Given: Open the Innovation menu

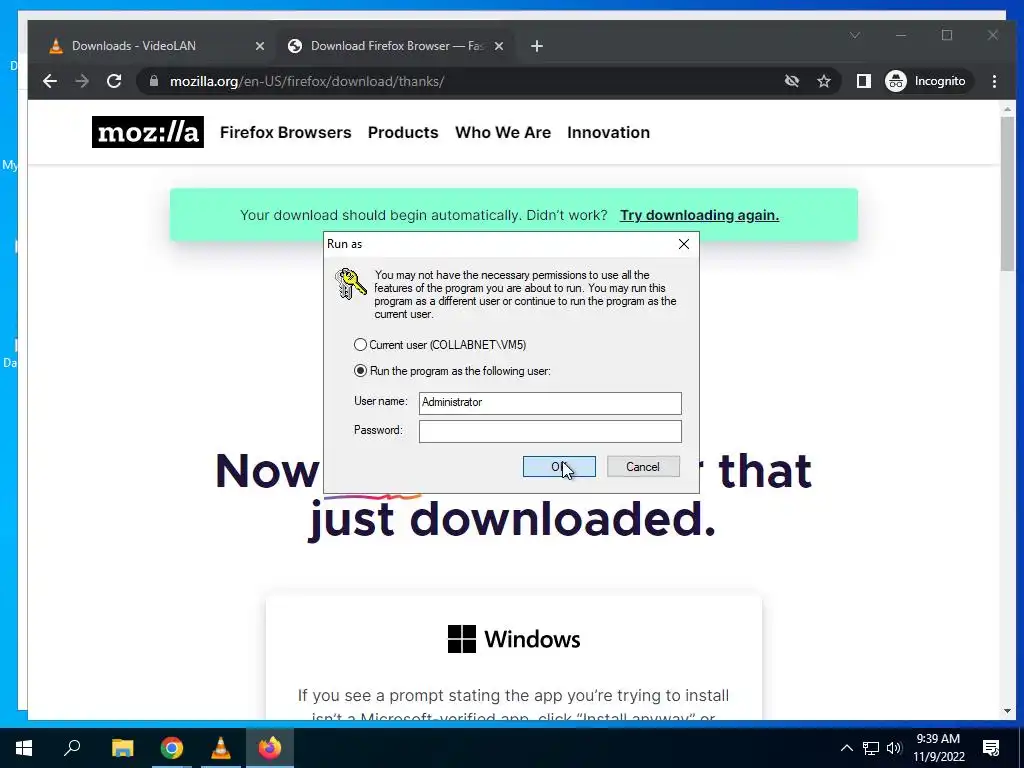Looking at the screenshot, I should point(609,132).
